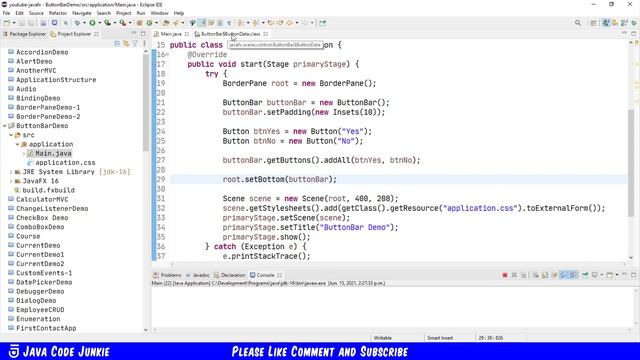The height and width of the screenshot is (360, 640).
Task: Click the Open Perspective icon
Action: (593, 23)
